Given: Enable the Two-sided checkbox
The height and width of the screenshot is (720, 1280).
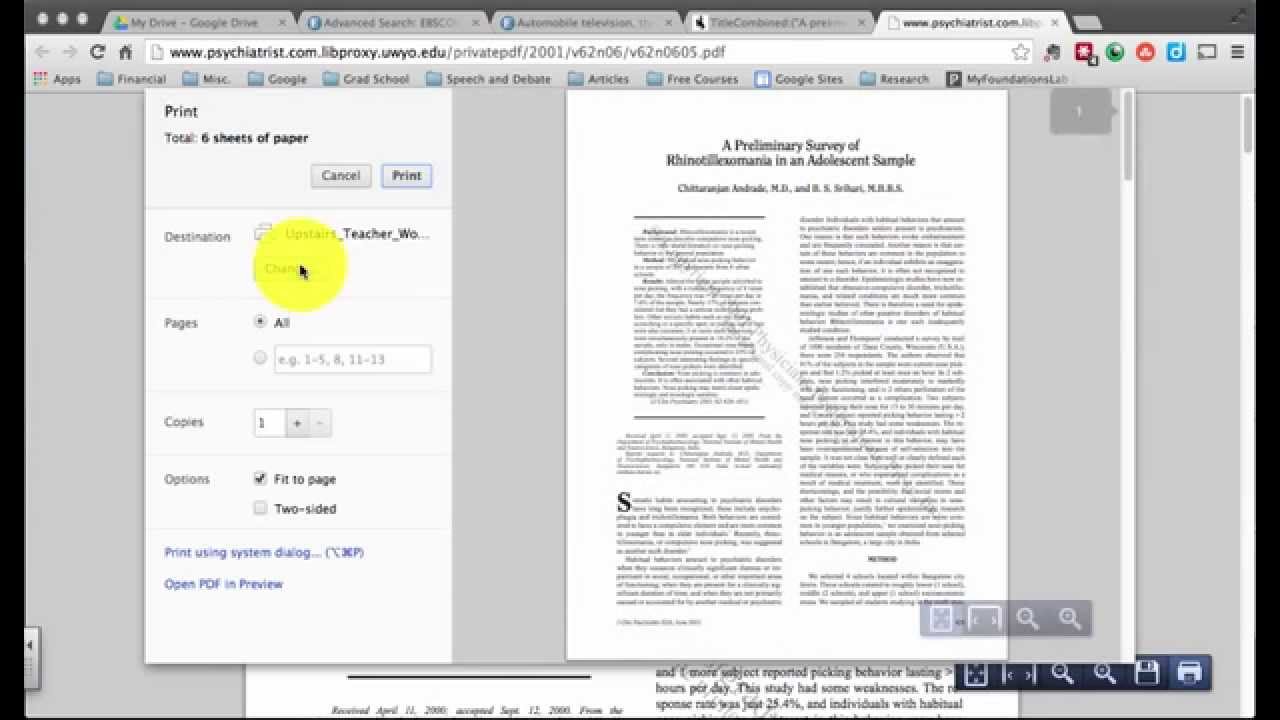Looking at the screenshot, I should tap(260, 508).
